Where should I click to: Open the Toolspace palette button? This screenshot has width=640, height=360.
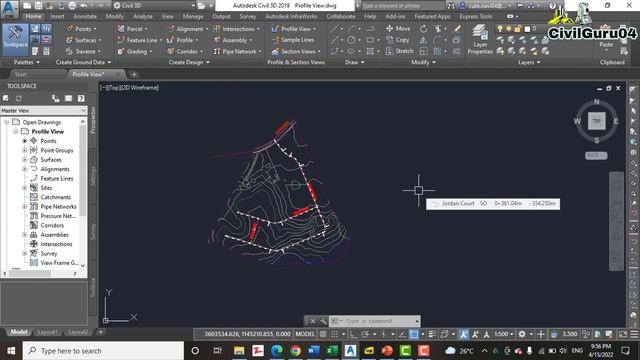tap(15, 39)
